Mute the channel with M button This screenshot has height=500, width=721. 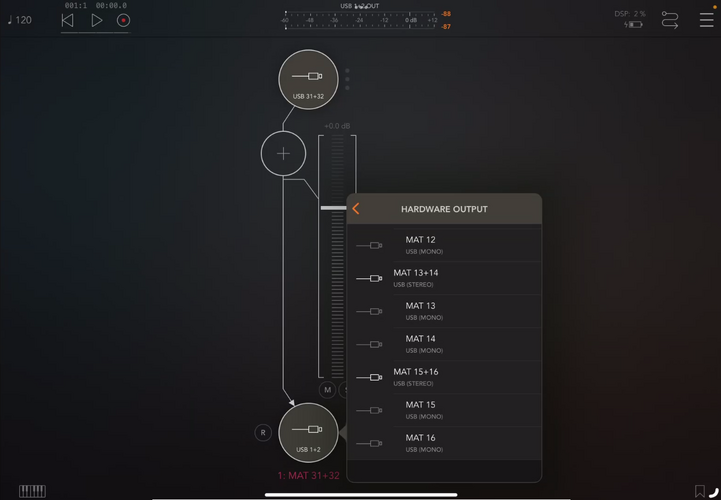click(x=327, y=390)
